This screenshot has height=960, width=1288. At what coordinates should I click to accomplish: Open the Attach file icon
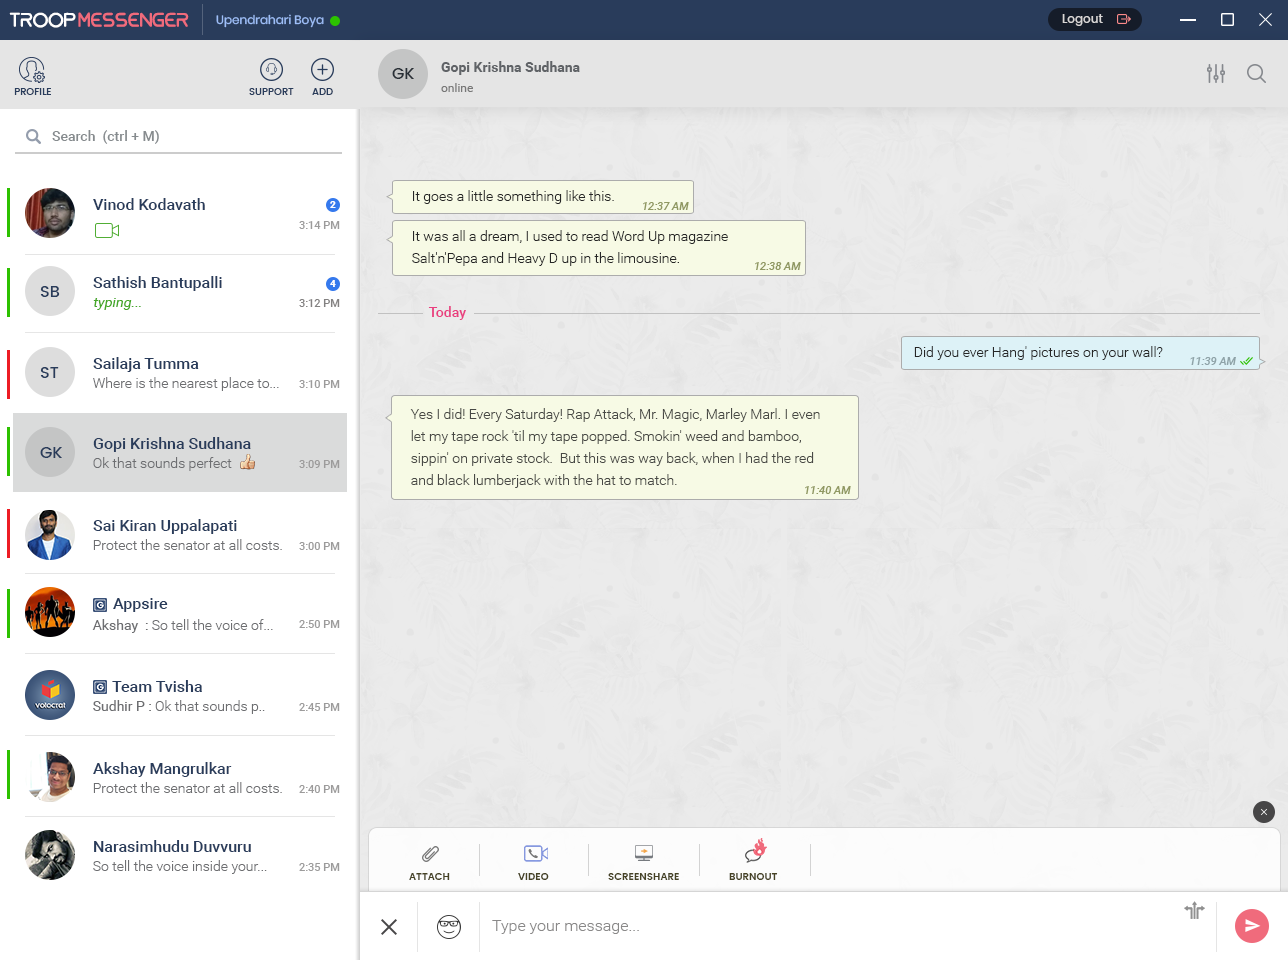[429, 860]
